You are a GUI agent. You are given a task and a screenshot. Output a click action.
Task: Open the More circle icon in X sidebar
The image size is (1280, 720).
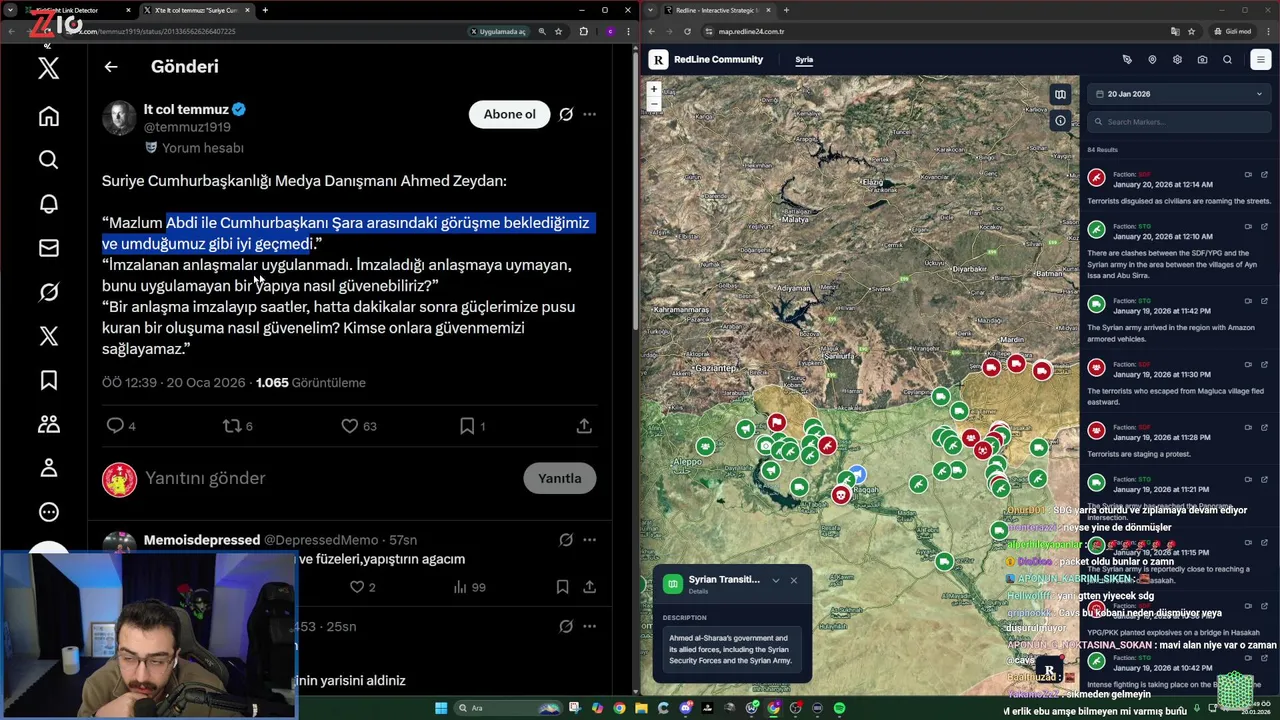[x=48, y=512]
